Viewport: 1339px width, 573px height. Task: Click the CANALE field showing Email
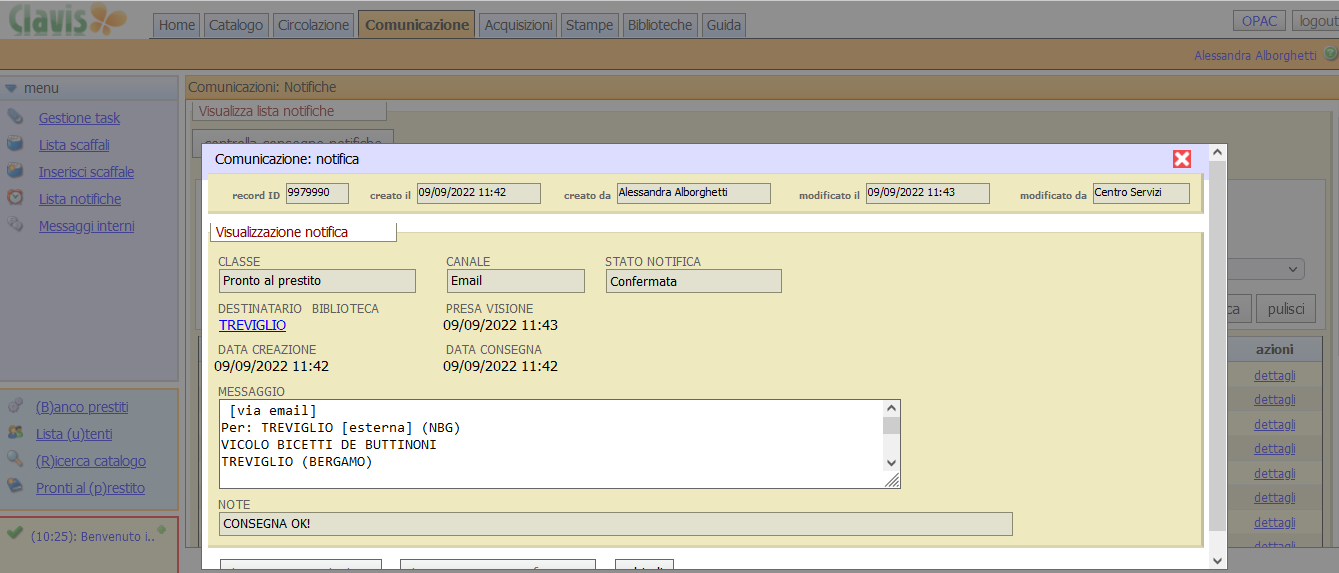pyautogui.click(x=516, y=281)
